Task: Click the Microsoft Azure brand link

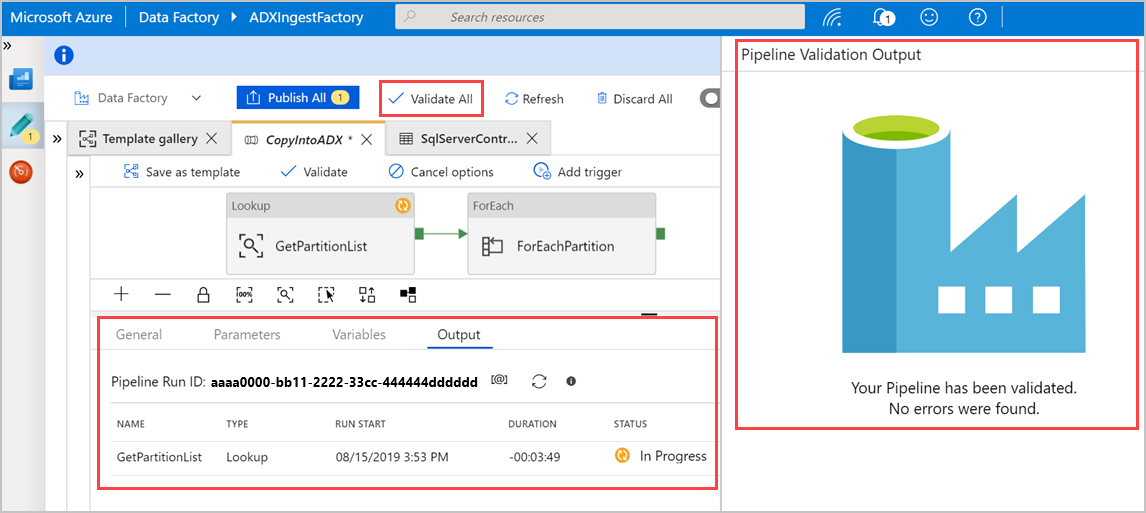Action: click(x=61, y=17)
